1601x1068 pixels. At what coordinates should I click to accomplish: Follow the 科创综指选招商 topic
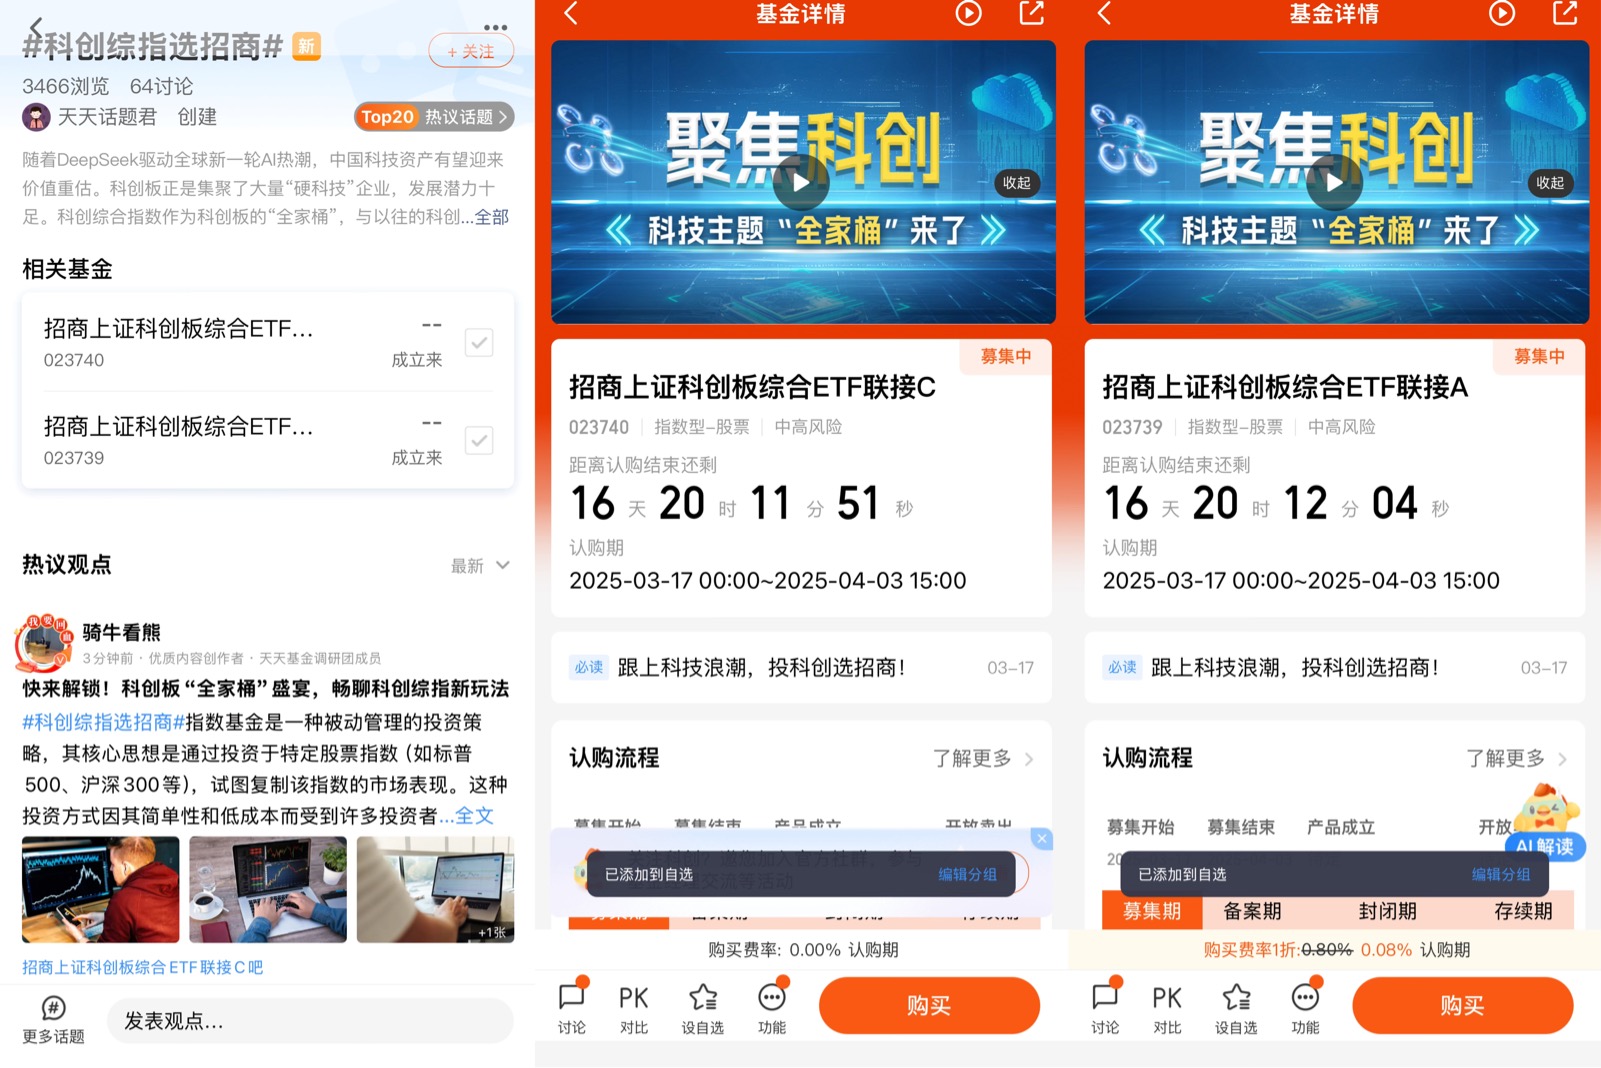coord(471,51)
